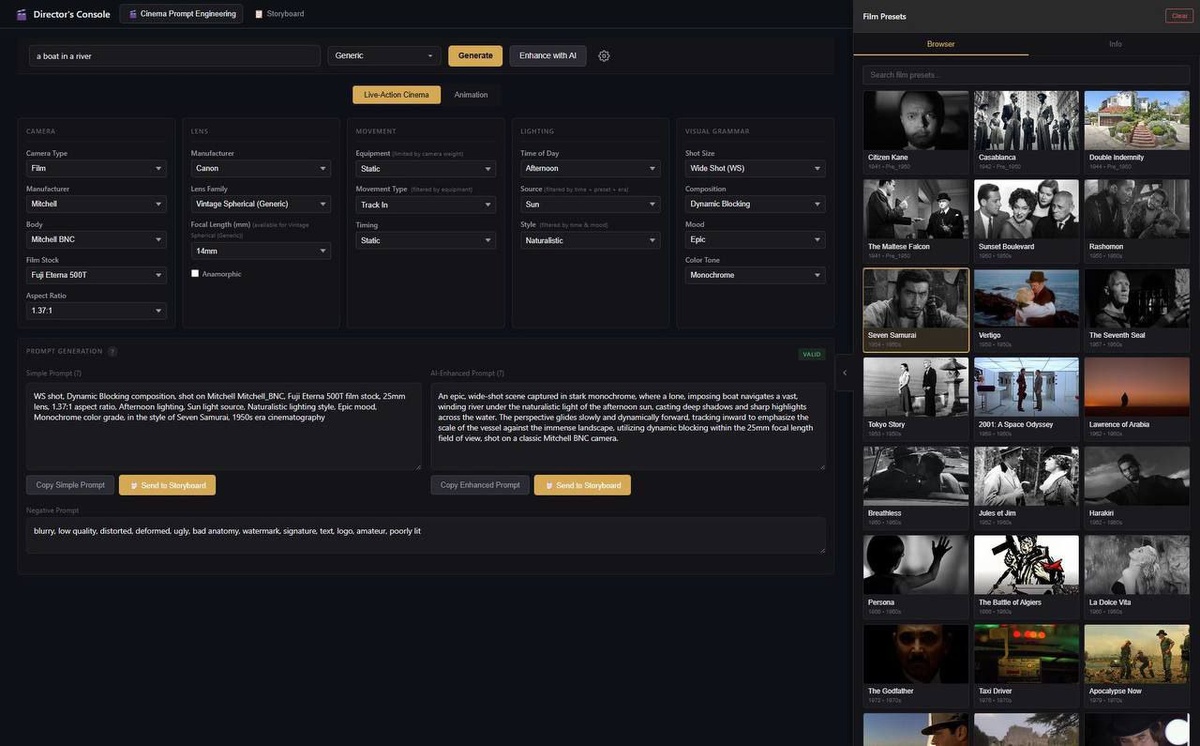
Task: Click the round floating button at bottom right
Action: coord(1177,731)
